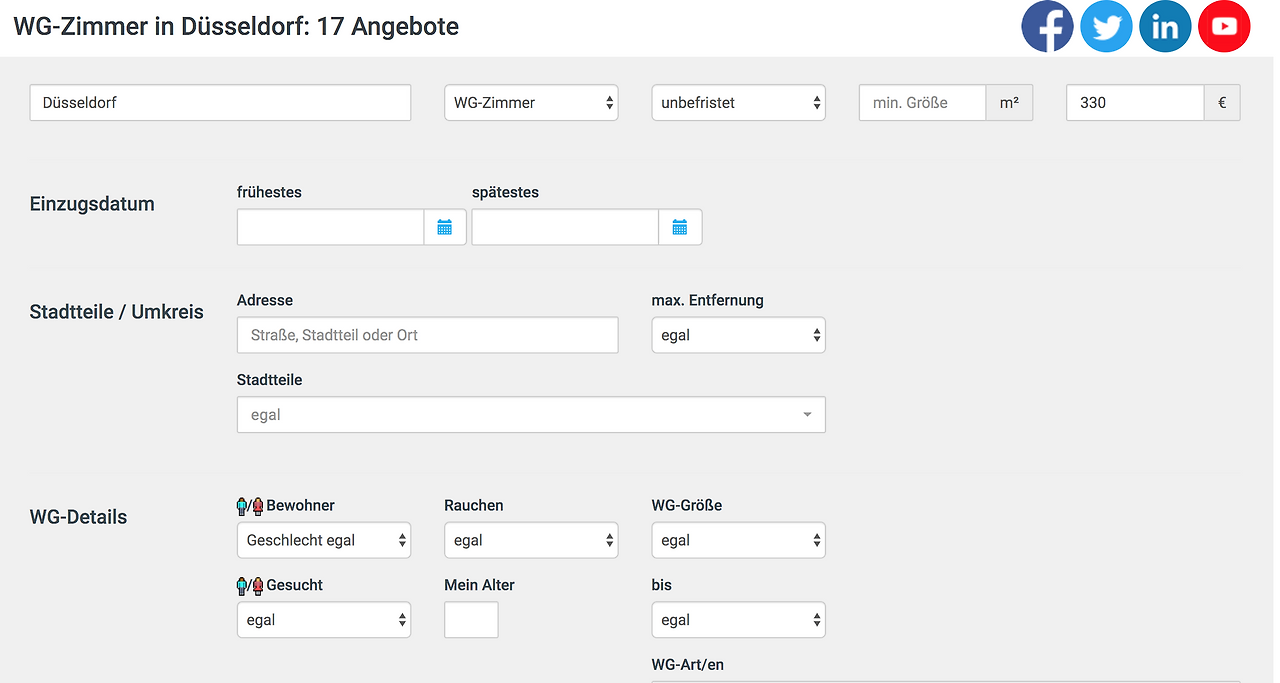This screenshot has height=683, width=1280.
Task: Open calendar picker for frühestes date
Action: point(445,228)
